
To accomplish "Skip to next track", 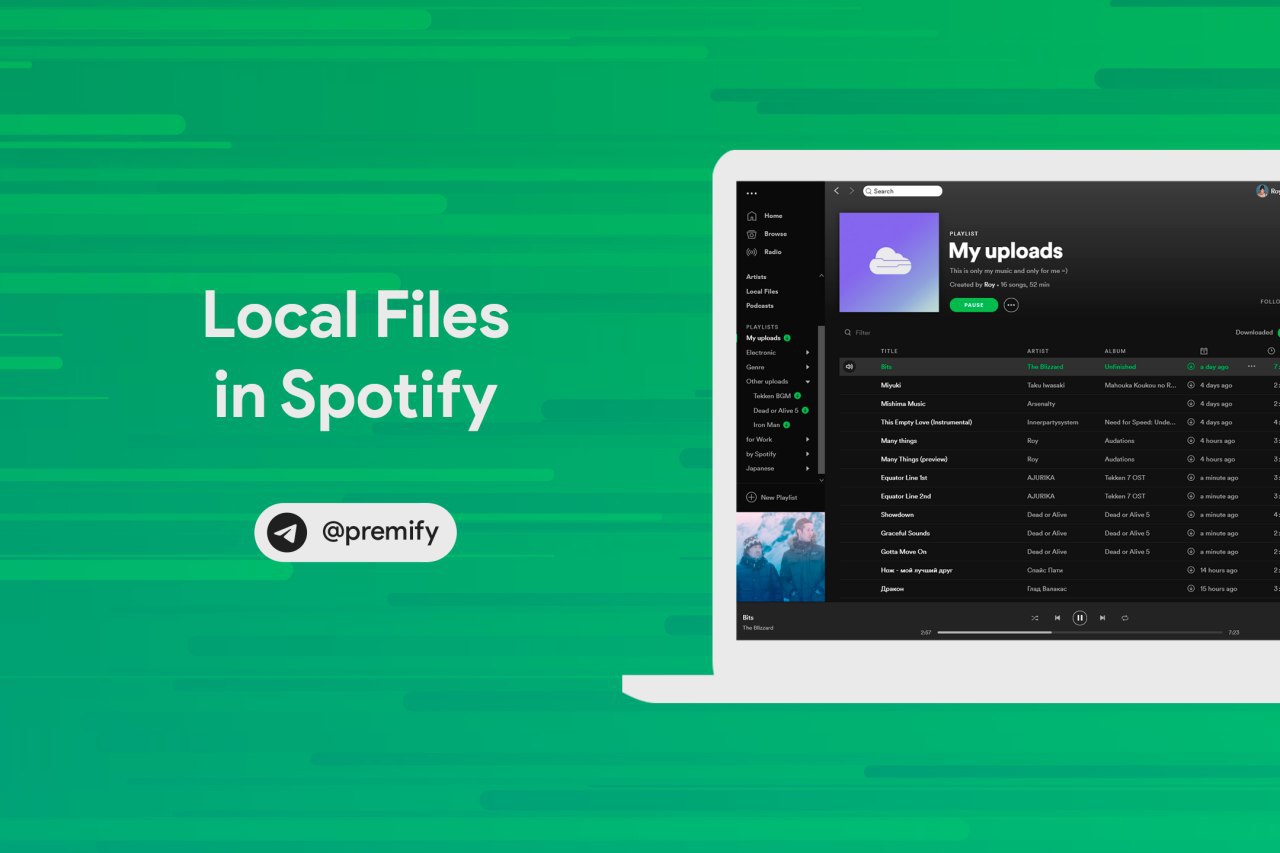I will point(1102,618).
